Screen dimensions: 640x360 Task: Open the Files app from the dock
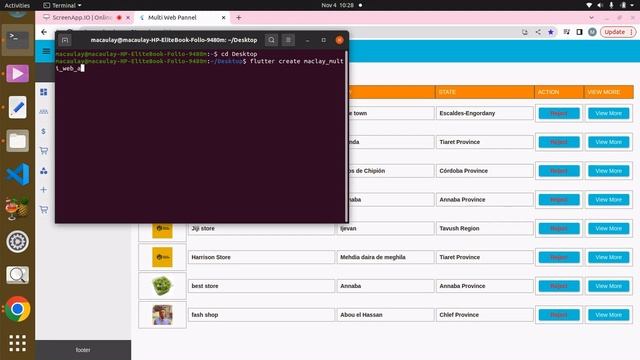(18, 141)
